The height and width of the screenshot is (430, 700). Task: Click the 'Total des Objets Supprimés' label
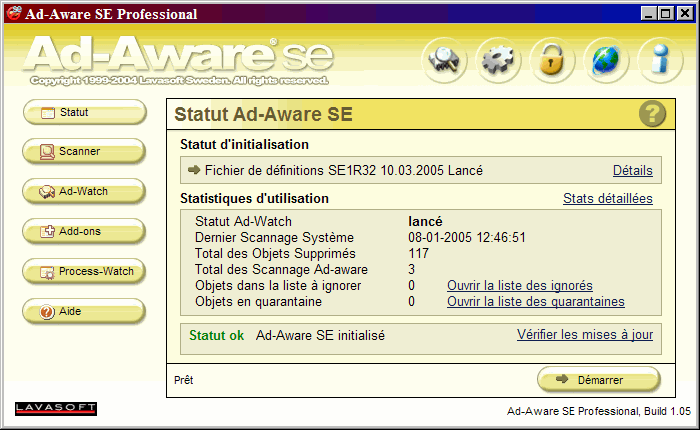pyautogui.click(x=275, y=253)
